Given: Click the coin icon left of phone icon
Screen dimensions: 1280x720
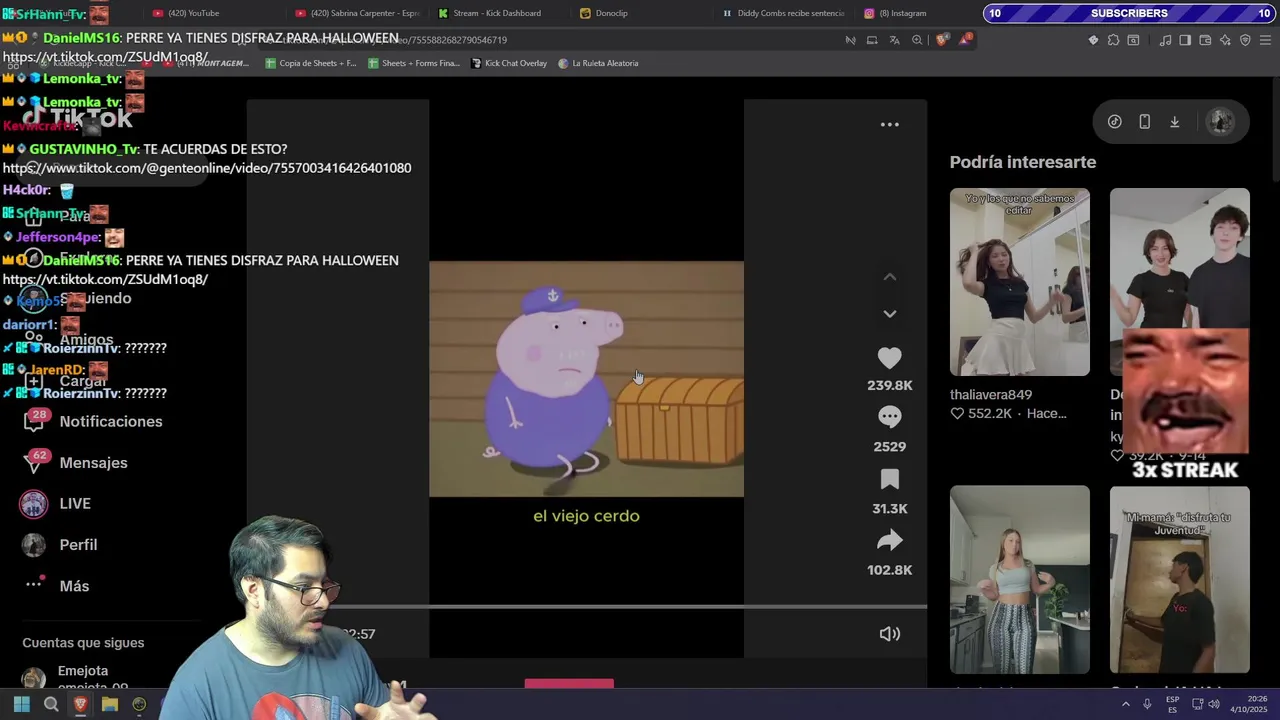Looking at the screenshot, I should 1114,121.
